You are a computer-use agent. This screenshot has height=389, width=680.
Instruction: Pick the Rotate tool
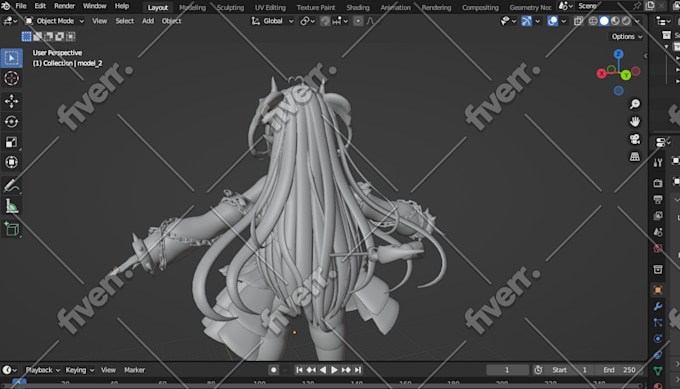click(12, 122)
